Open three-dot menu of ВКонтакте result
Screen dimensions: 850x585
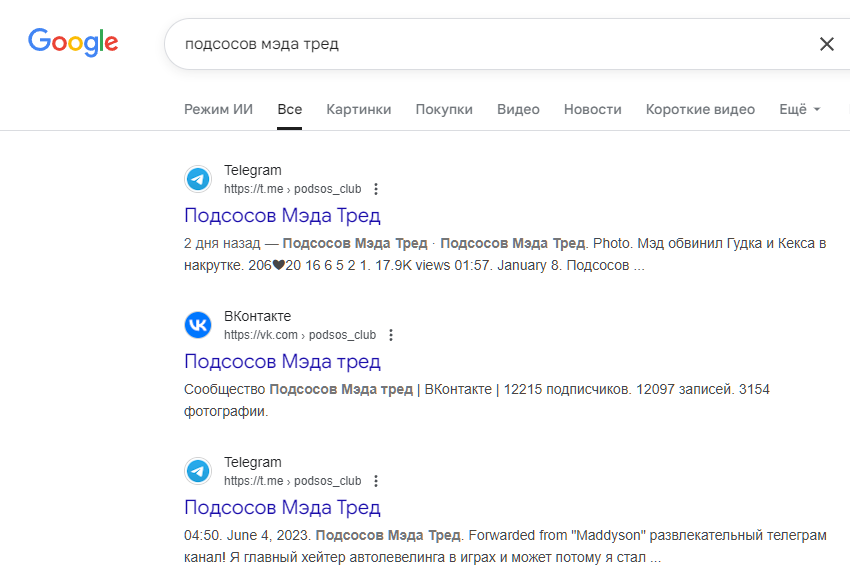(x=390, y=335)
